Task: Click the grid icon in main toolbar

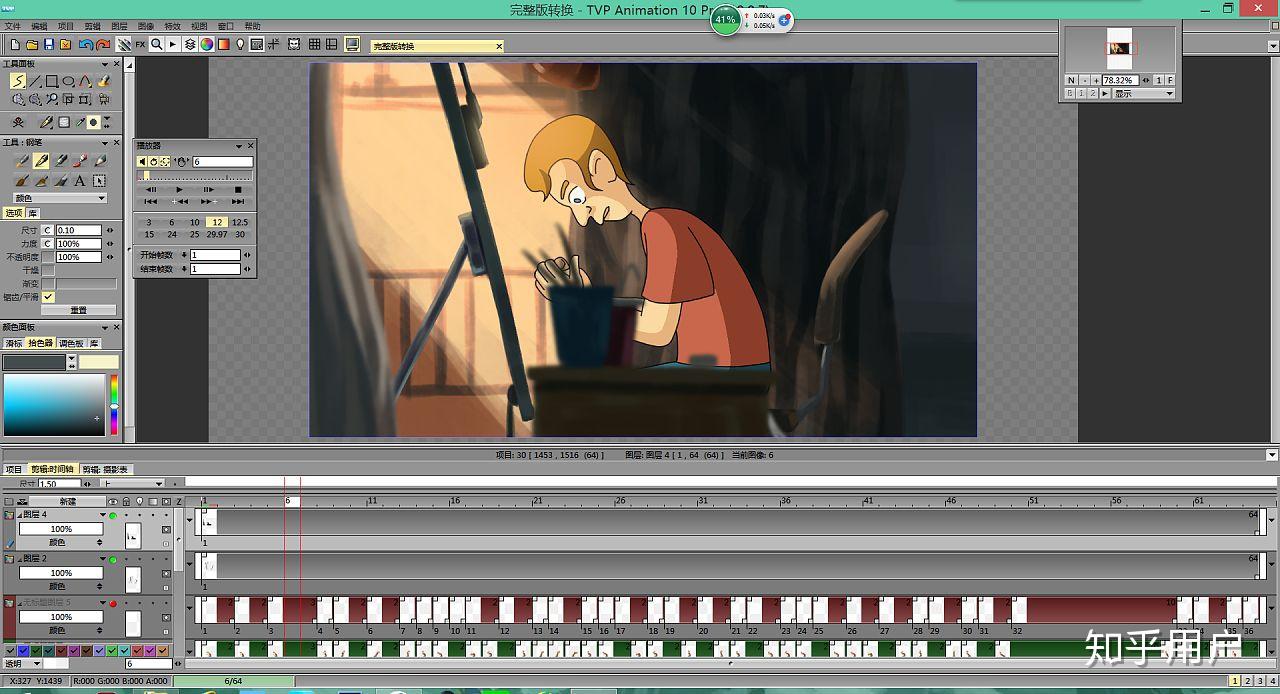Action: 314,45
